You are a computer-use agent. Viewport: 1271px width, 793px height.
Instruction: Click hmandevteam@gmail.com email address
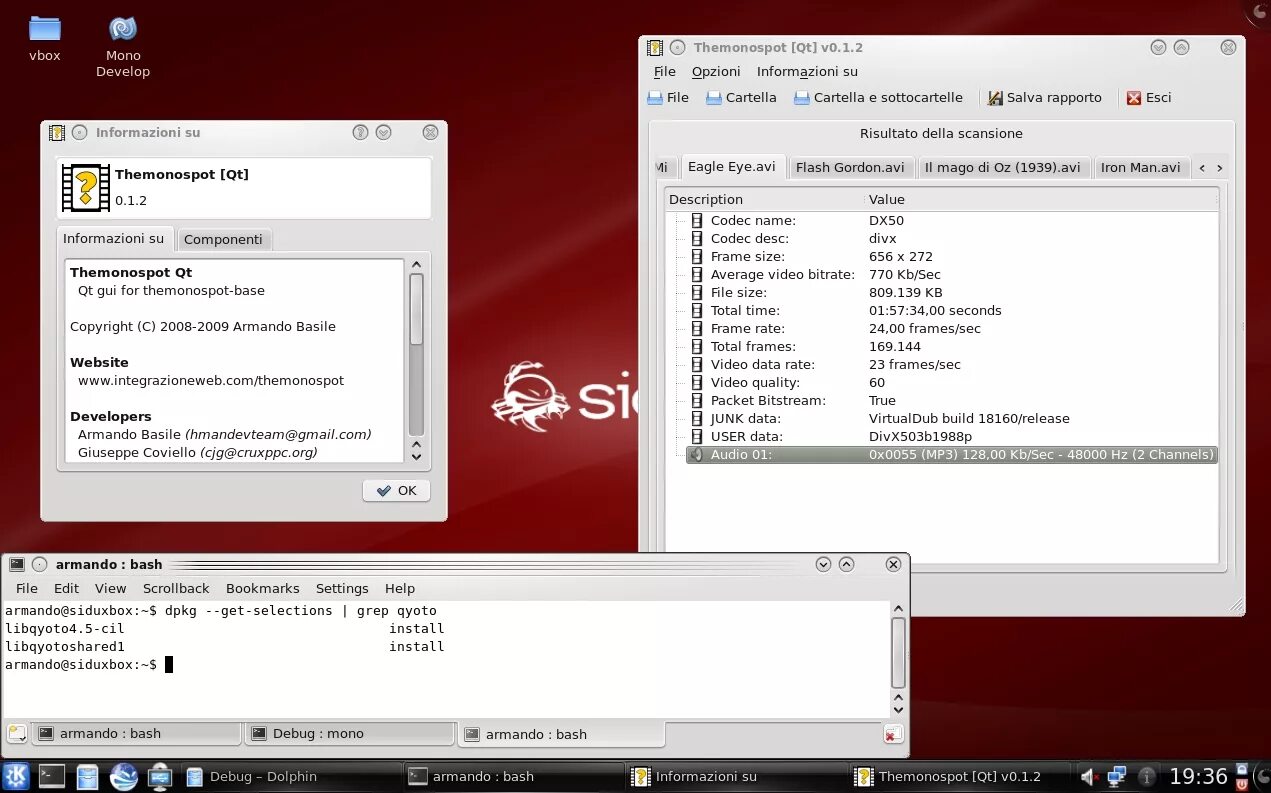[278, 434]
